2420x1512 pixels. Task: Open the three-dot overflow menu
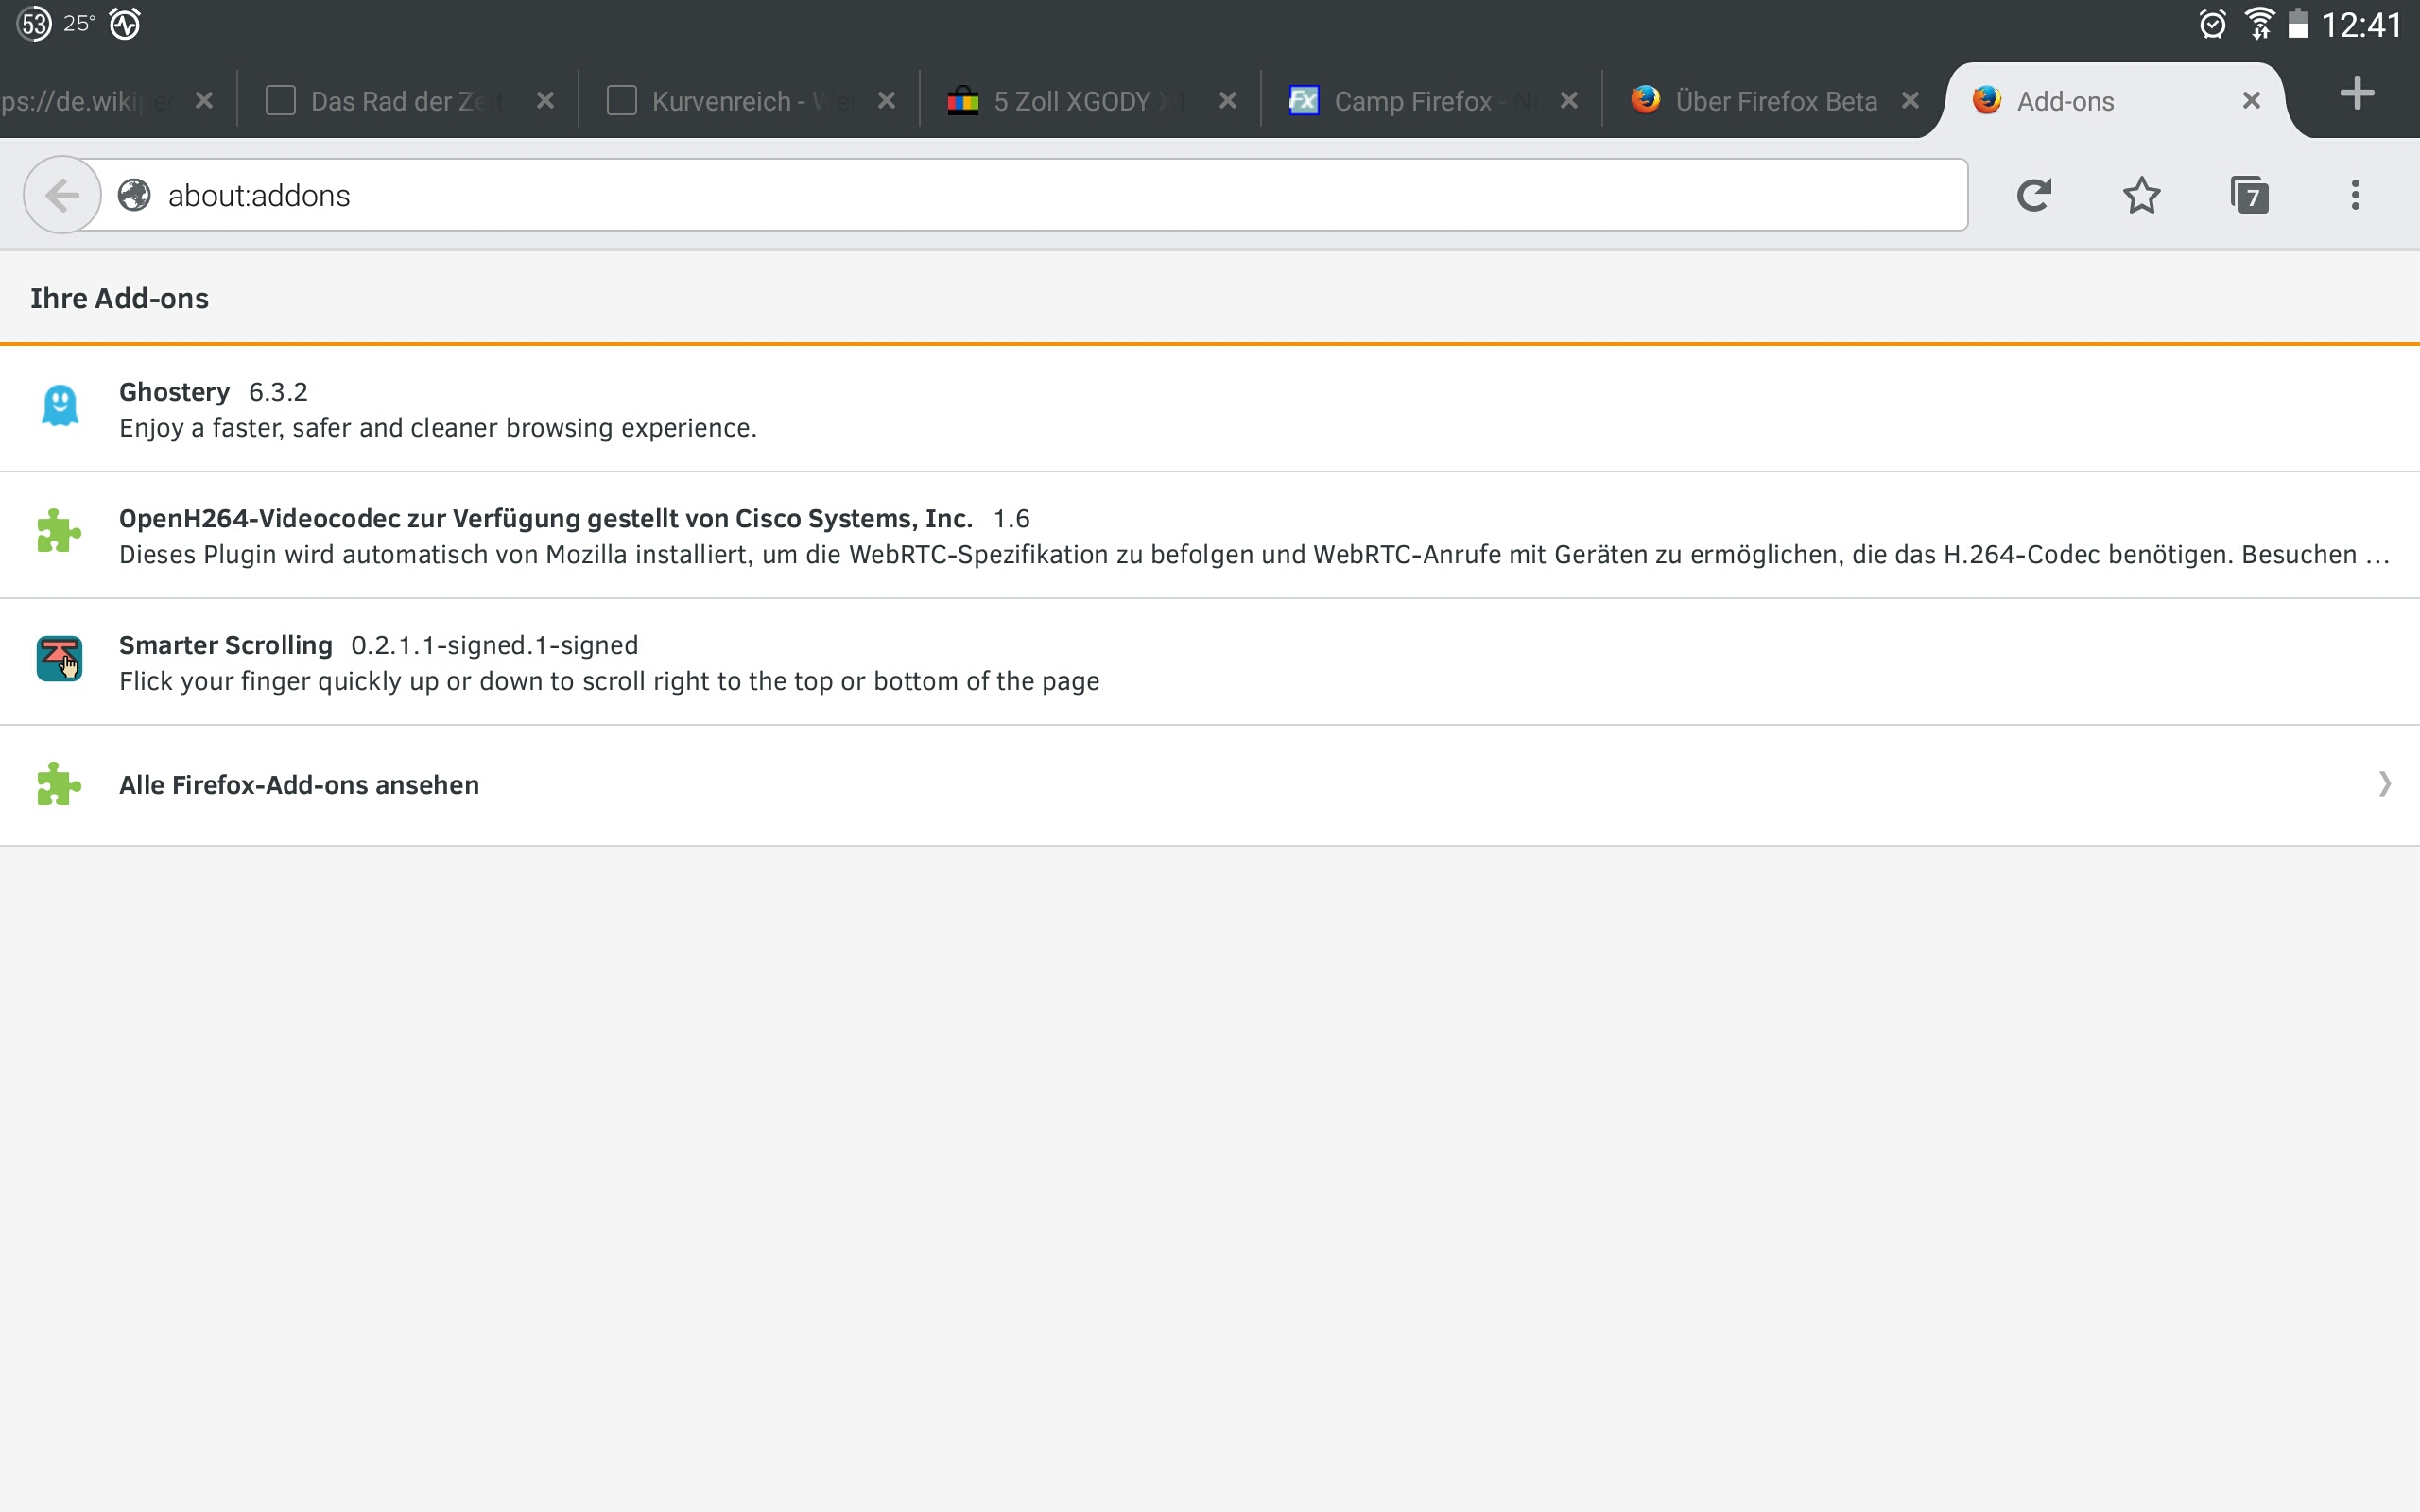click(x=2356, y=195)
